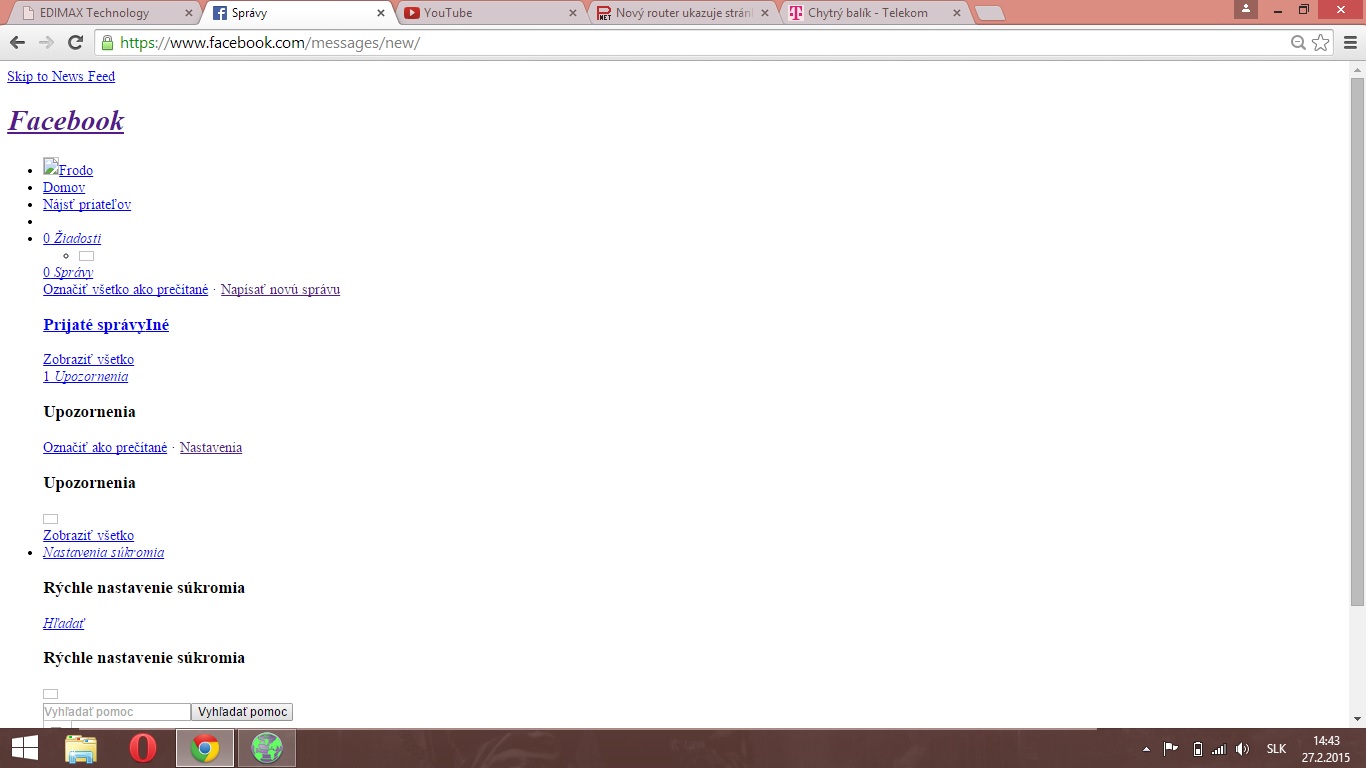
Task: Open Nájsť priateľov link
Action: click(87, 205)
